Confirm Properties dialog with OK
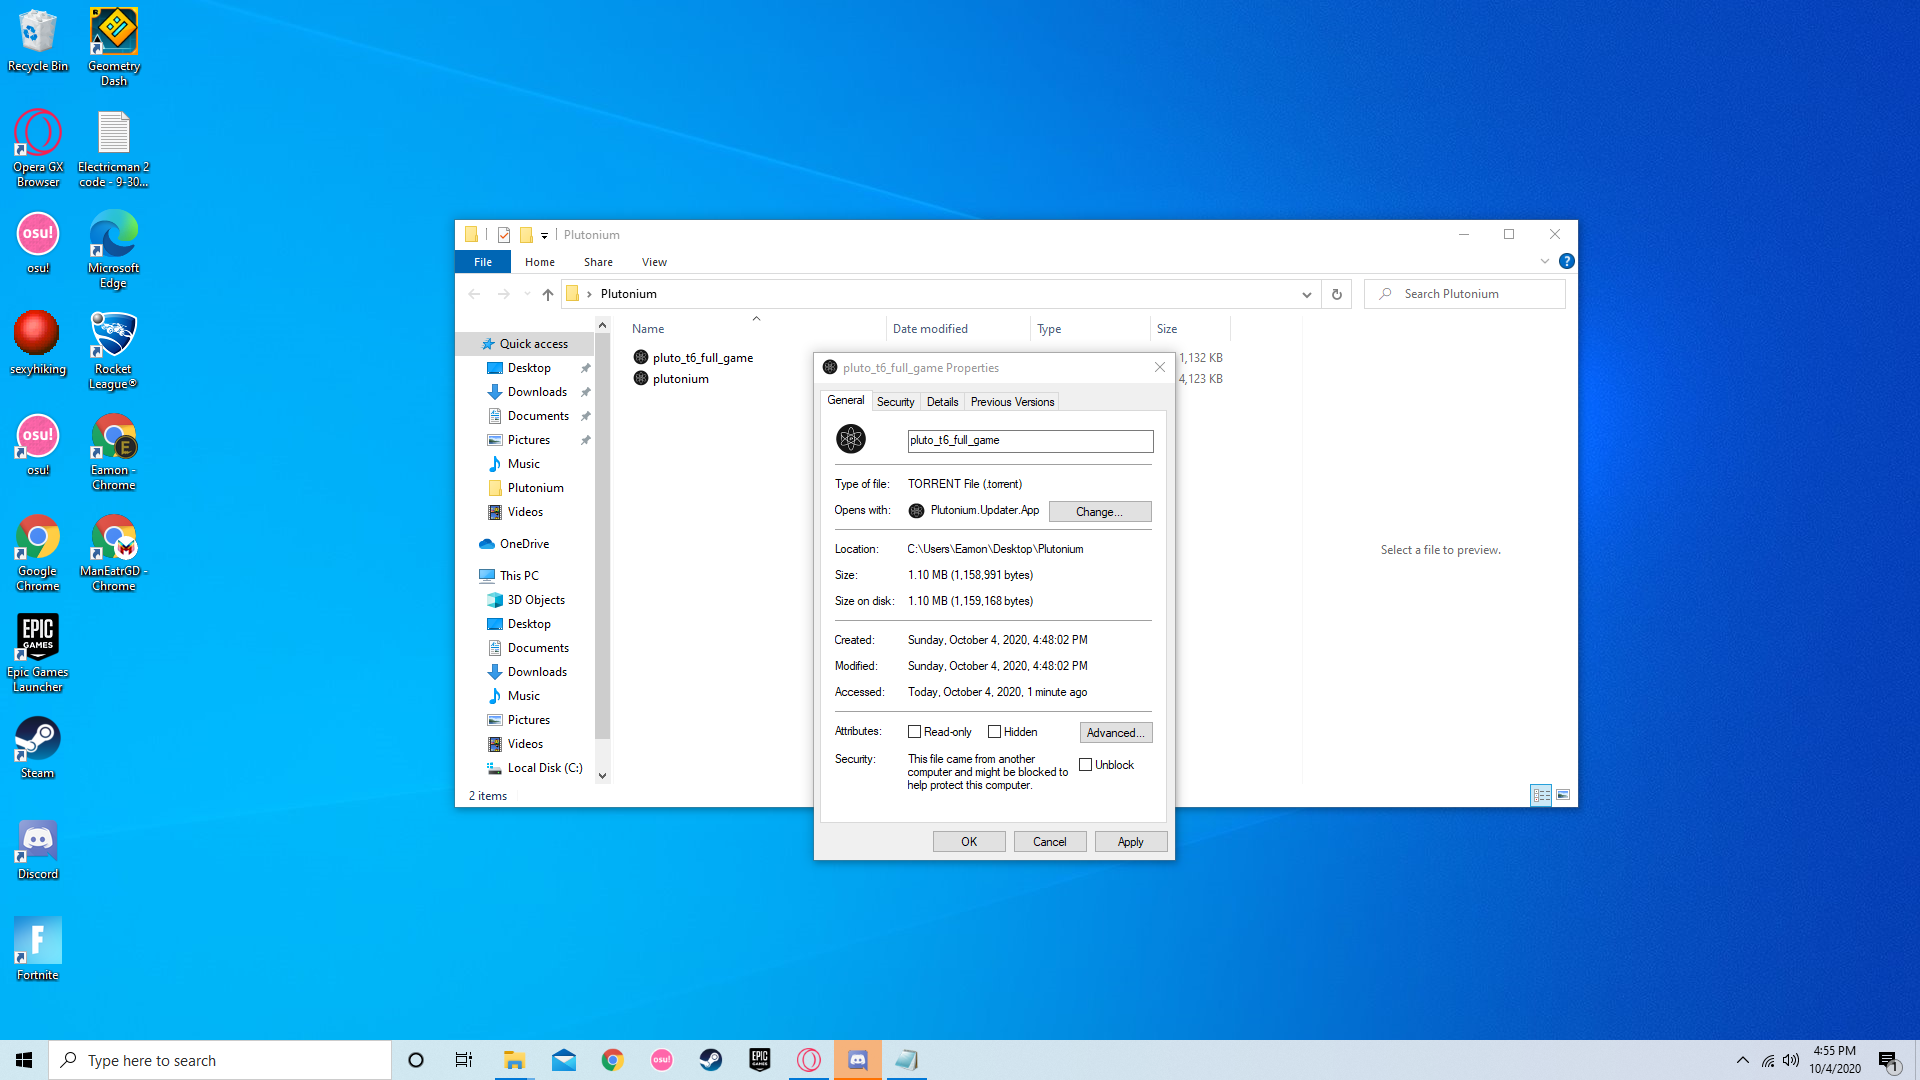Screen dimensions: 1920x1080 [x=969, y=842]
